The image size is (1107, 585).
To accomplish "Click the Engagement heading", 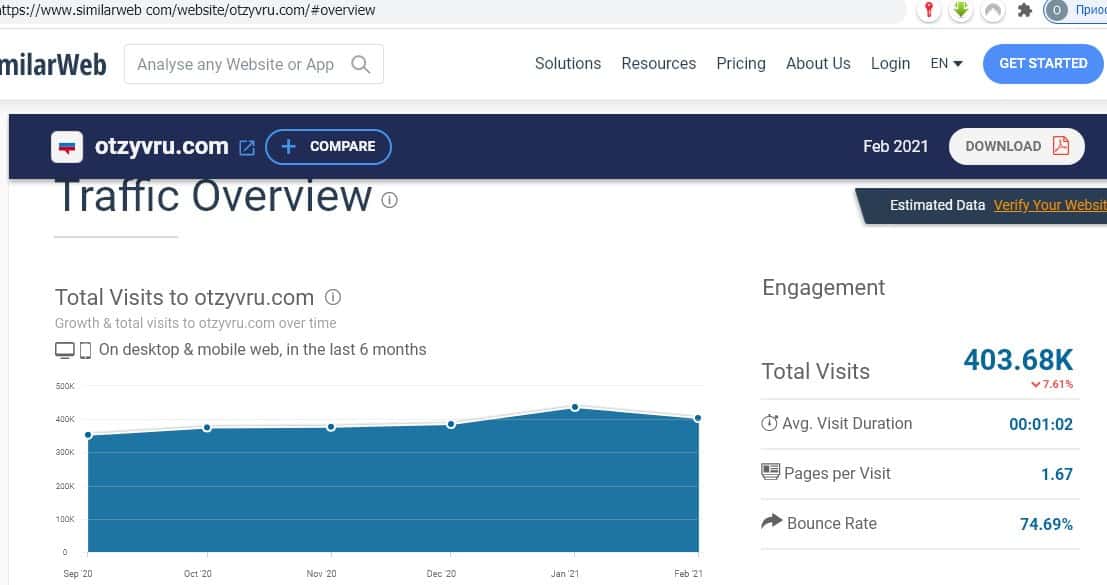I will (823, 287).
